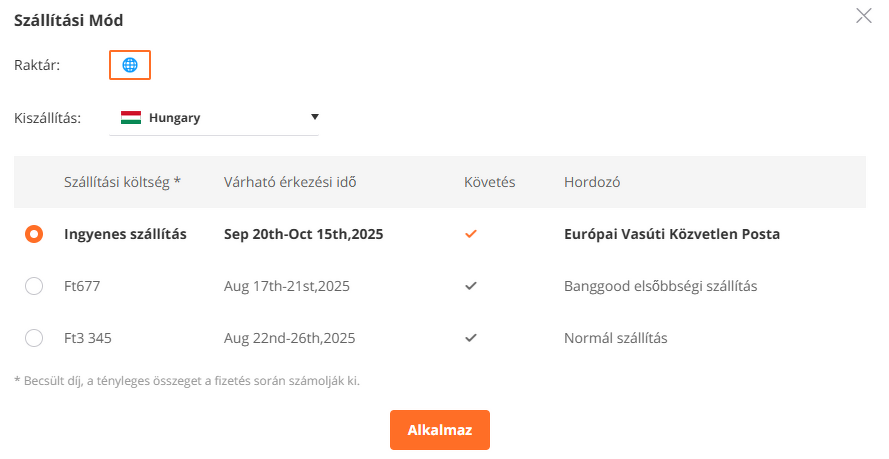
Task: Click the Banggood elsőbbségi szállítás carrier
Action: (x=660, y=286)
